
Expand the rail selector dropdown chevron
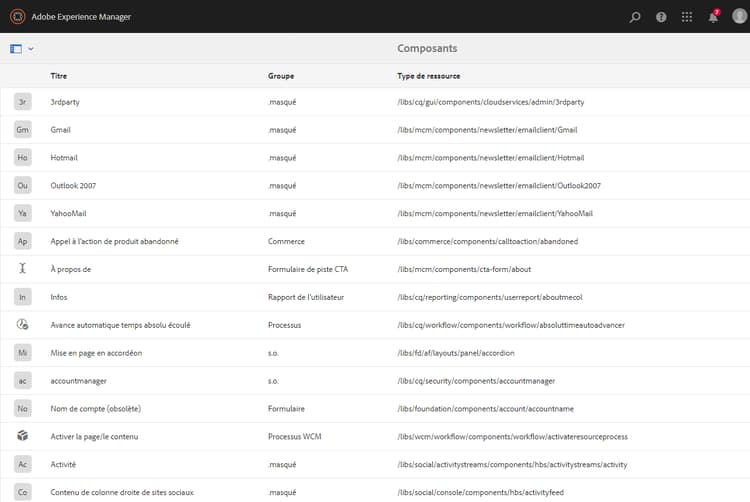(x=31, y=48)
